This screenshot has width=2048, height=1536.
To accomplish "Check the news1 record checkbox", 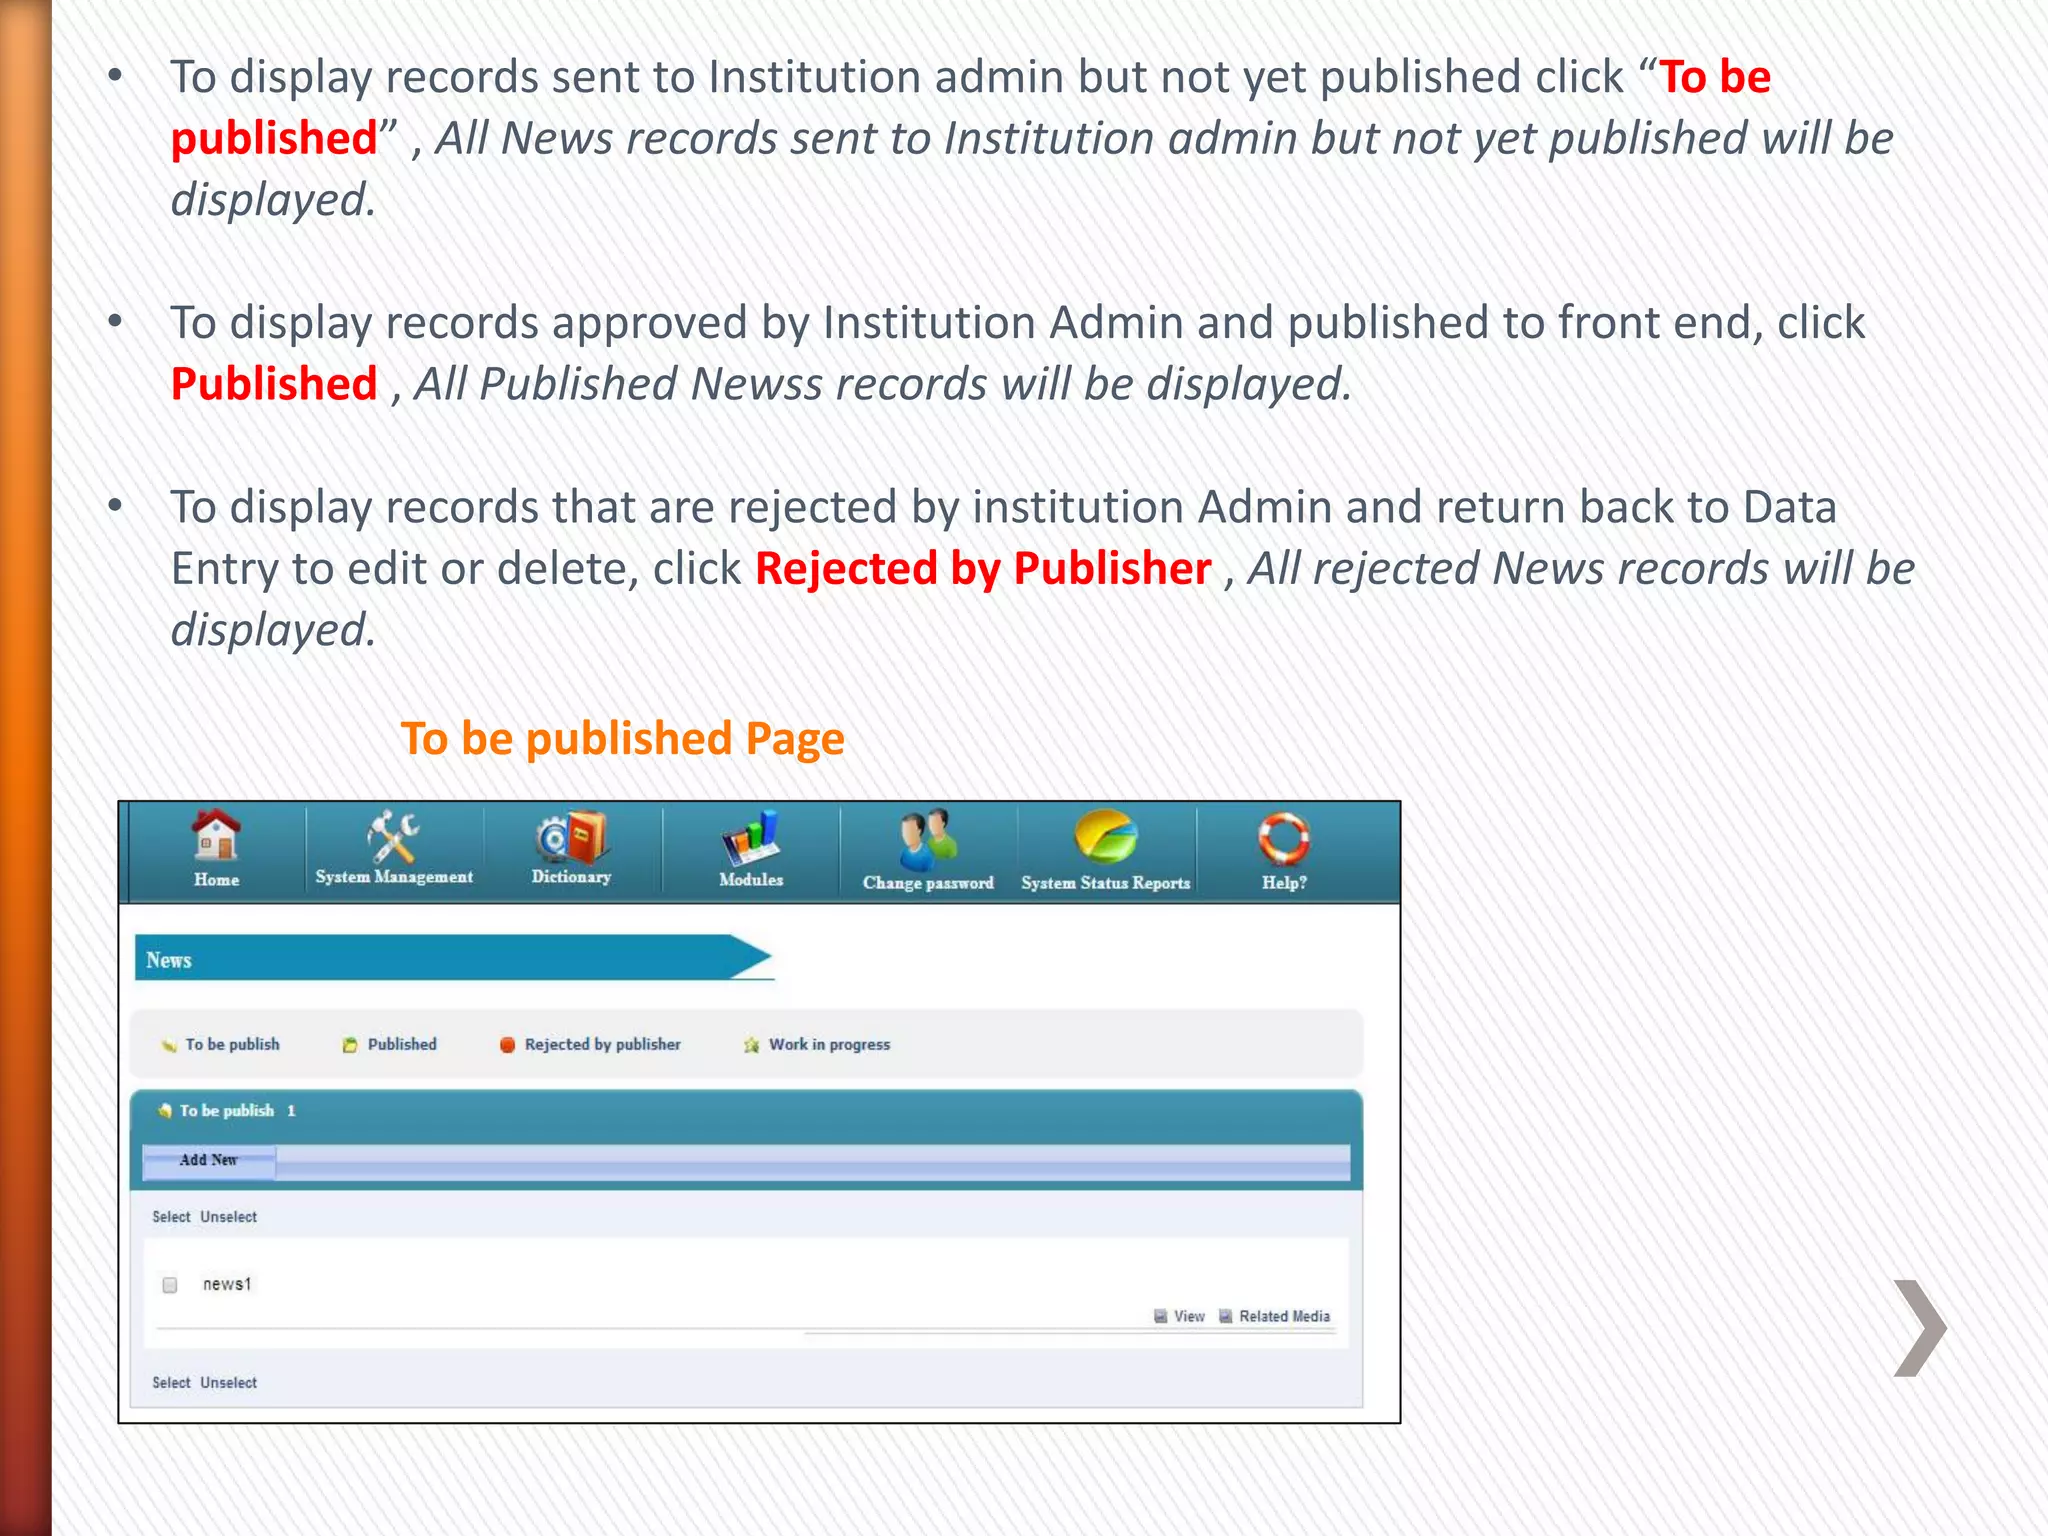I will [x=170, y=1284].
